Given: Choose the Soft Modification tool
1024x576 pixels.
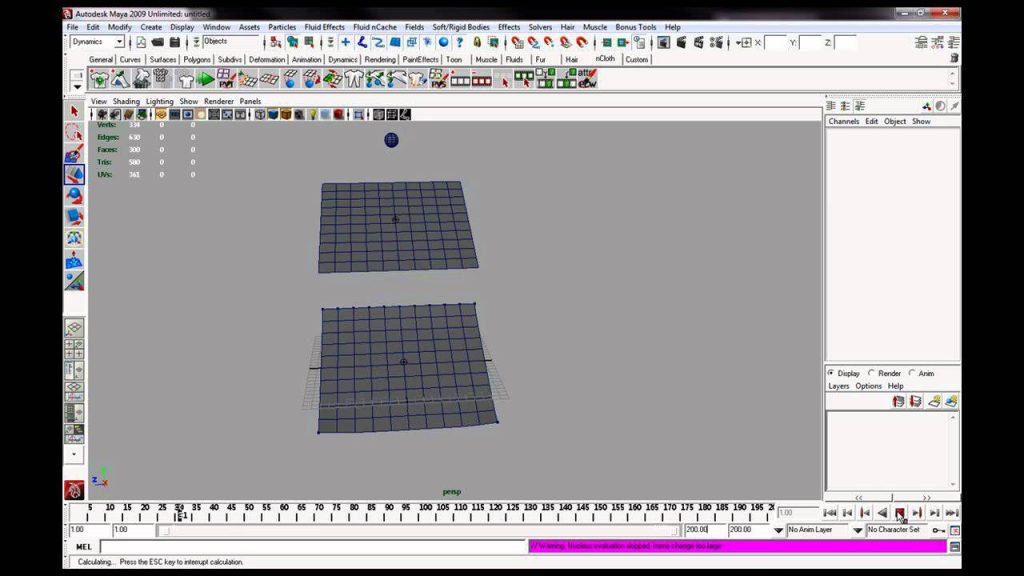Looking at the screenshot, I should point(74,259).
